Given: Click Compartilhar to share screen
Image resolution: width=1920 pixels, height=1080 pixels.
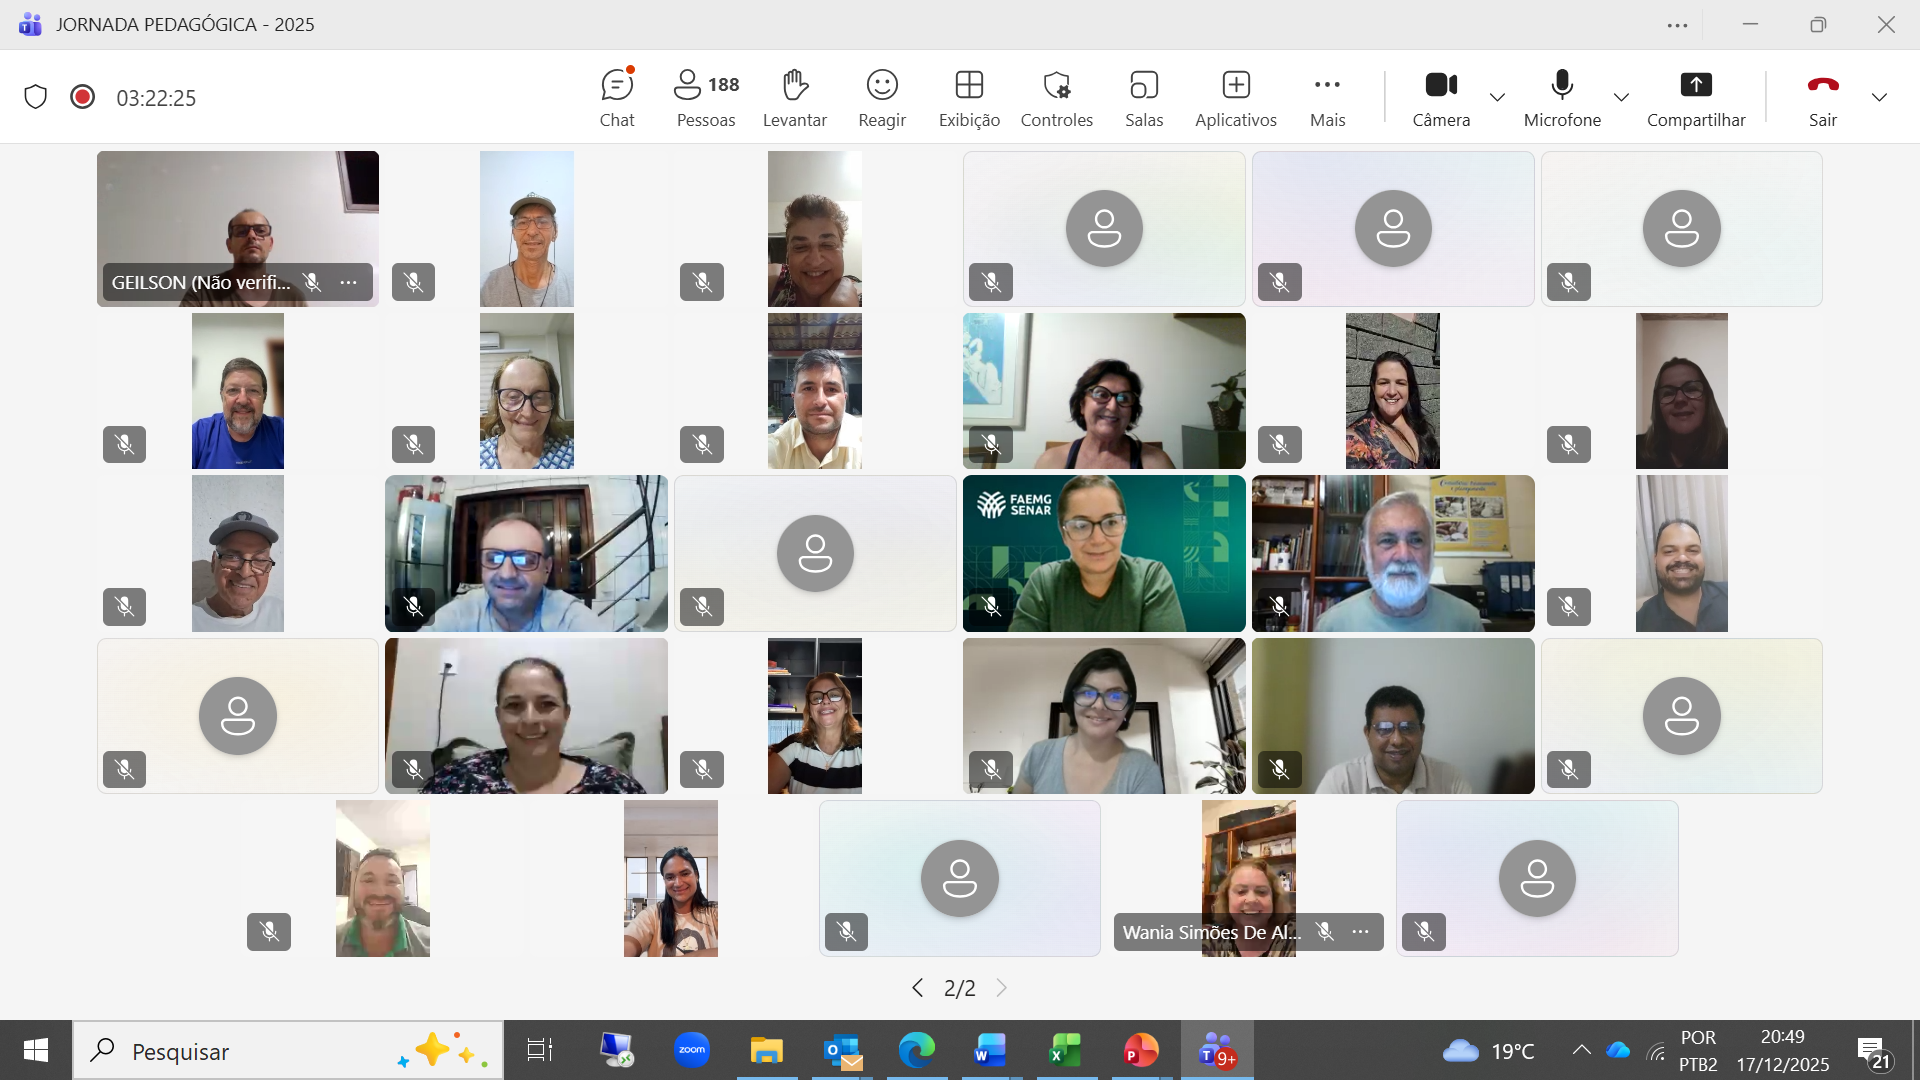Looking at the screenshot, I should pos(1695,98).
